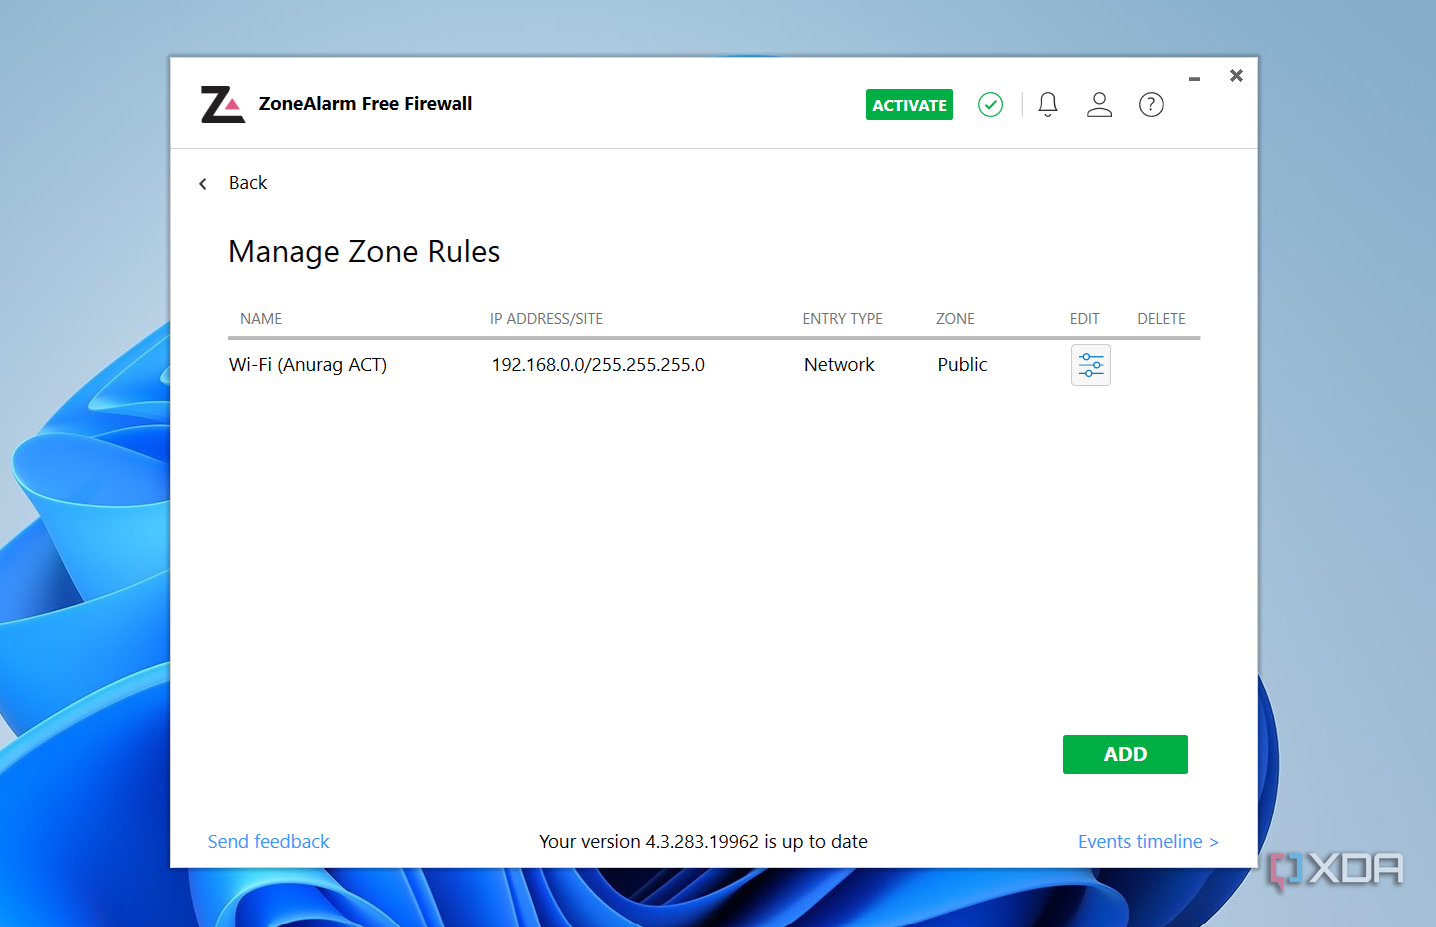
Task: Go back using the Back arrow
Action: pos(203,184)
